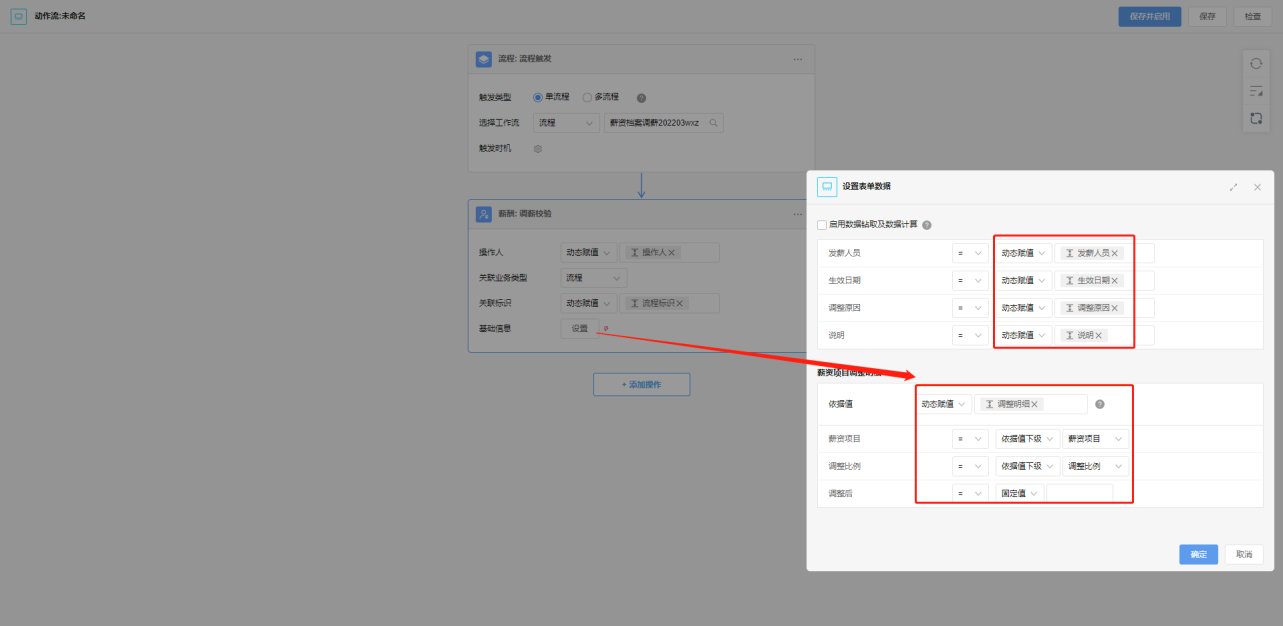
Task: Click the empty 调整后 fixed value input
Action: coord(1079,493)
